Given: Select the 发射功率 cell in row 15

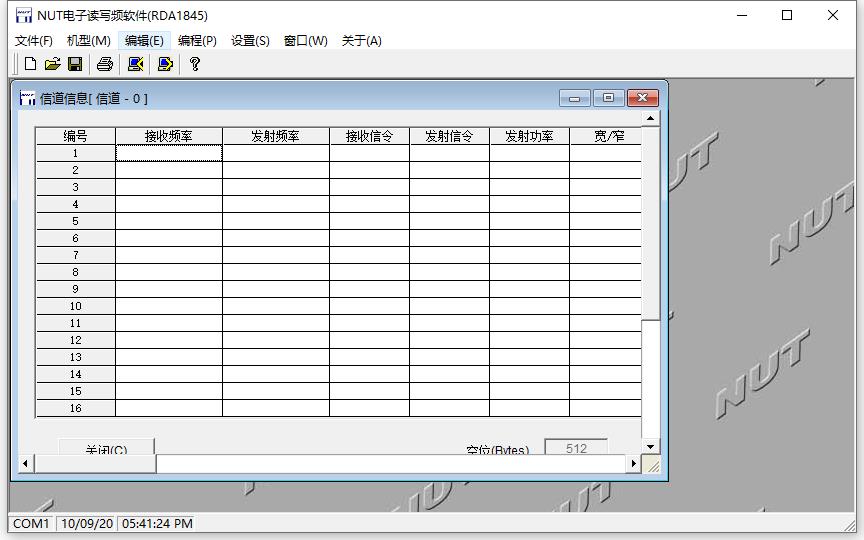Looking at the screenshot, I should click(x=529, y=391).
